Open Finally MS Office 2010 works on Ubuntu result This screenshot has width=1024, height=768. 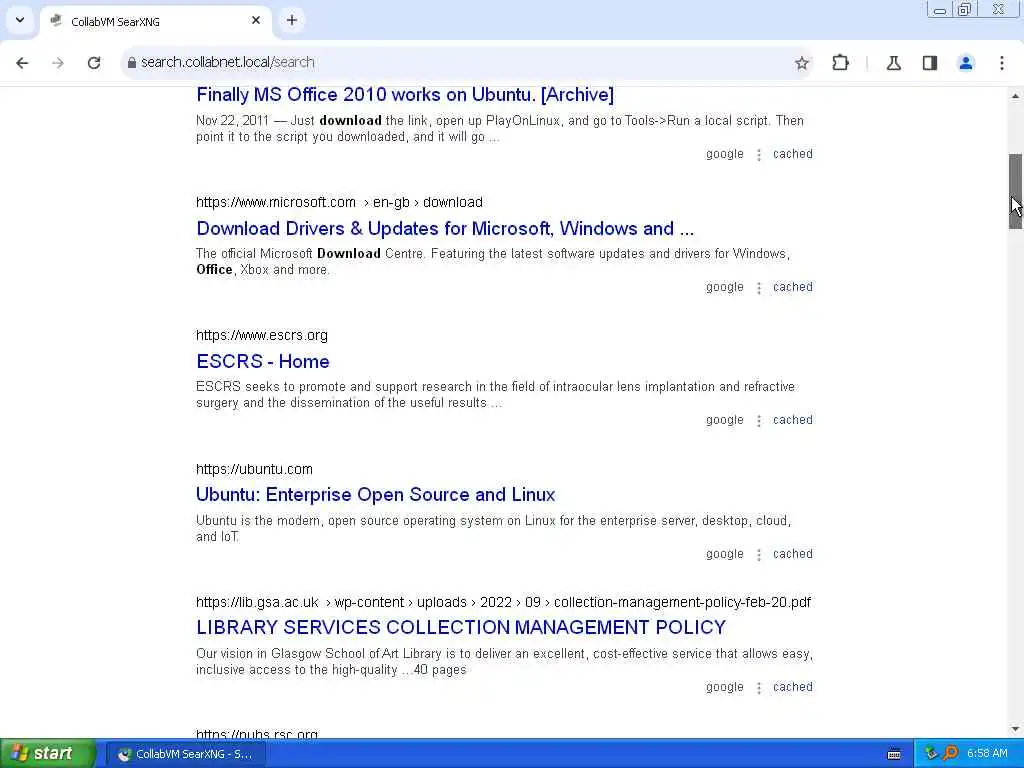pos(405,95)
